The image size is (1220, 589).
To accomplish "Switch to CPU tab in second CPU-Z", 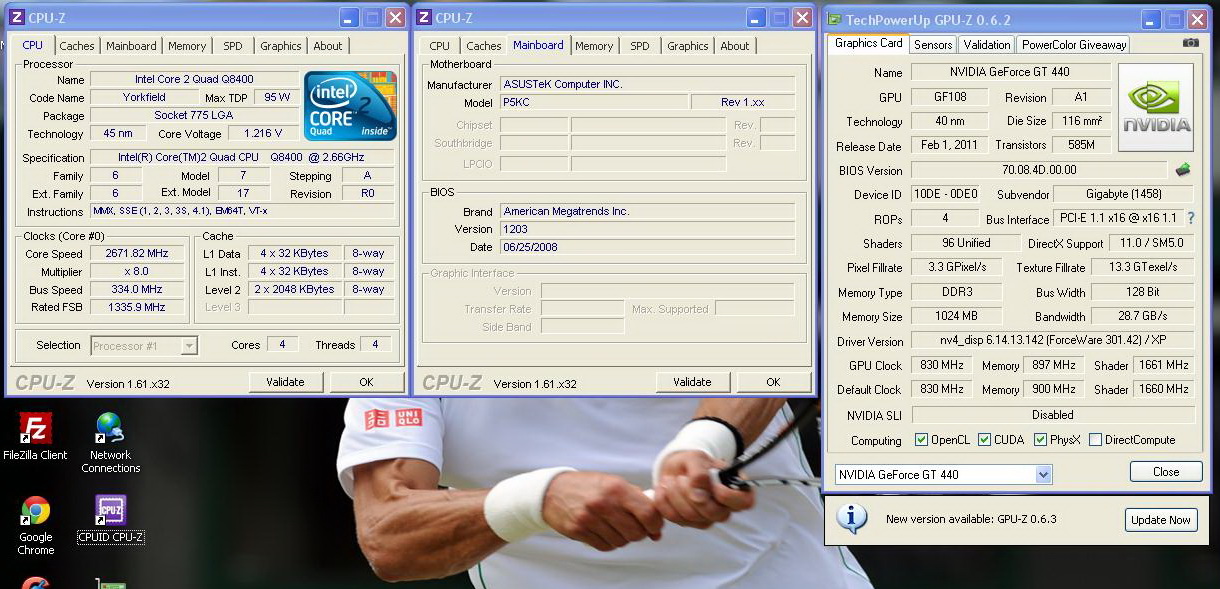I will point(439,46).
